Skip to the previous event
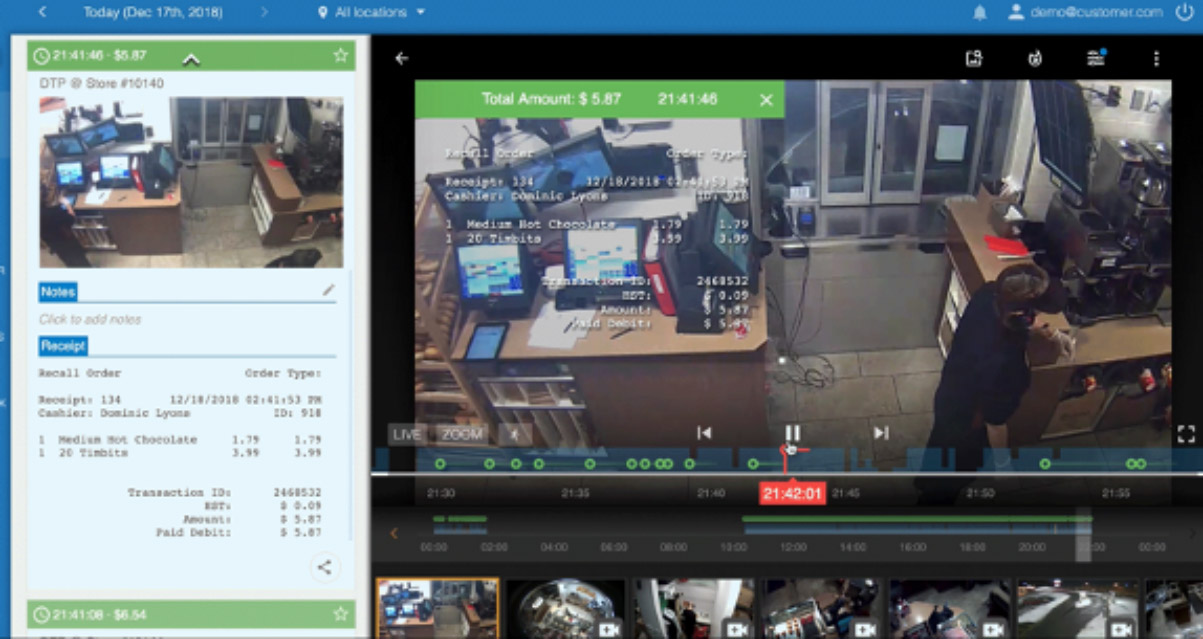Screen dimensions: 1203x639 coord(704,433)
